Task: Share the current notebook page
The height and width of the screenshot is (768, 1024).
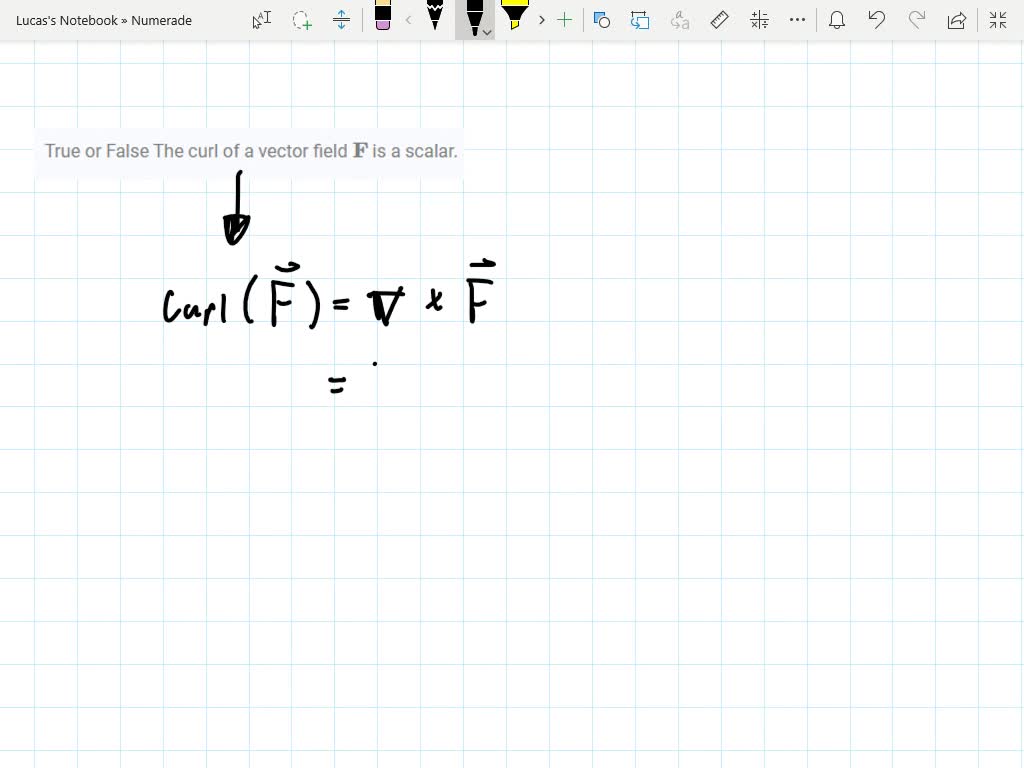Action: click(x=957, y=20)
